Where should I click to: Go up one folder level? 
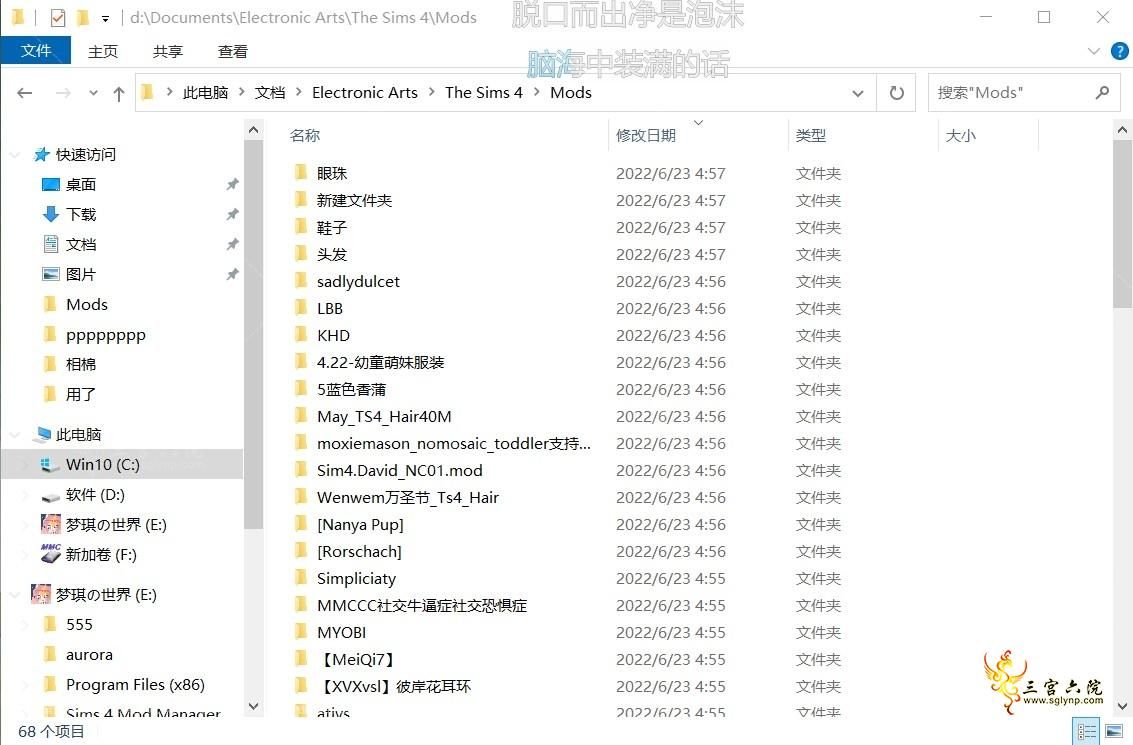(119, 92)
